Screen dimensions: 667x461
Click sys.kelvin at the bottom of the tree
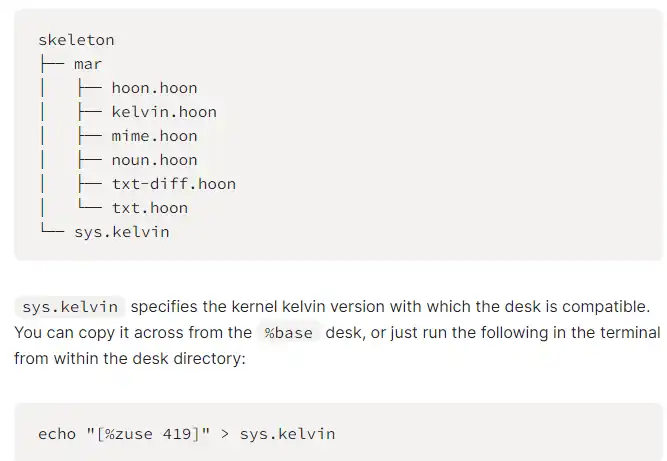pyautogui.click(x=121, y=232)
